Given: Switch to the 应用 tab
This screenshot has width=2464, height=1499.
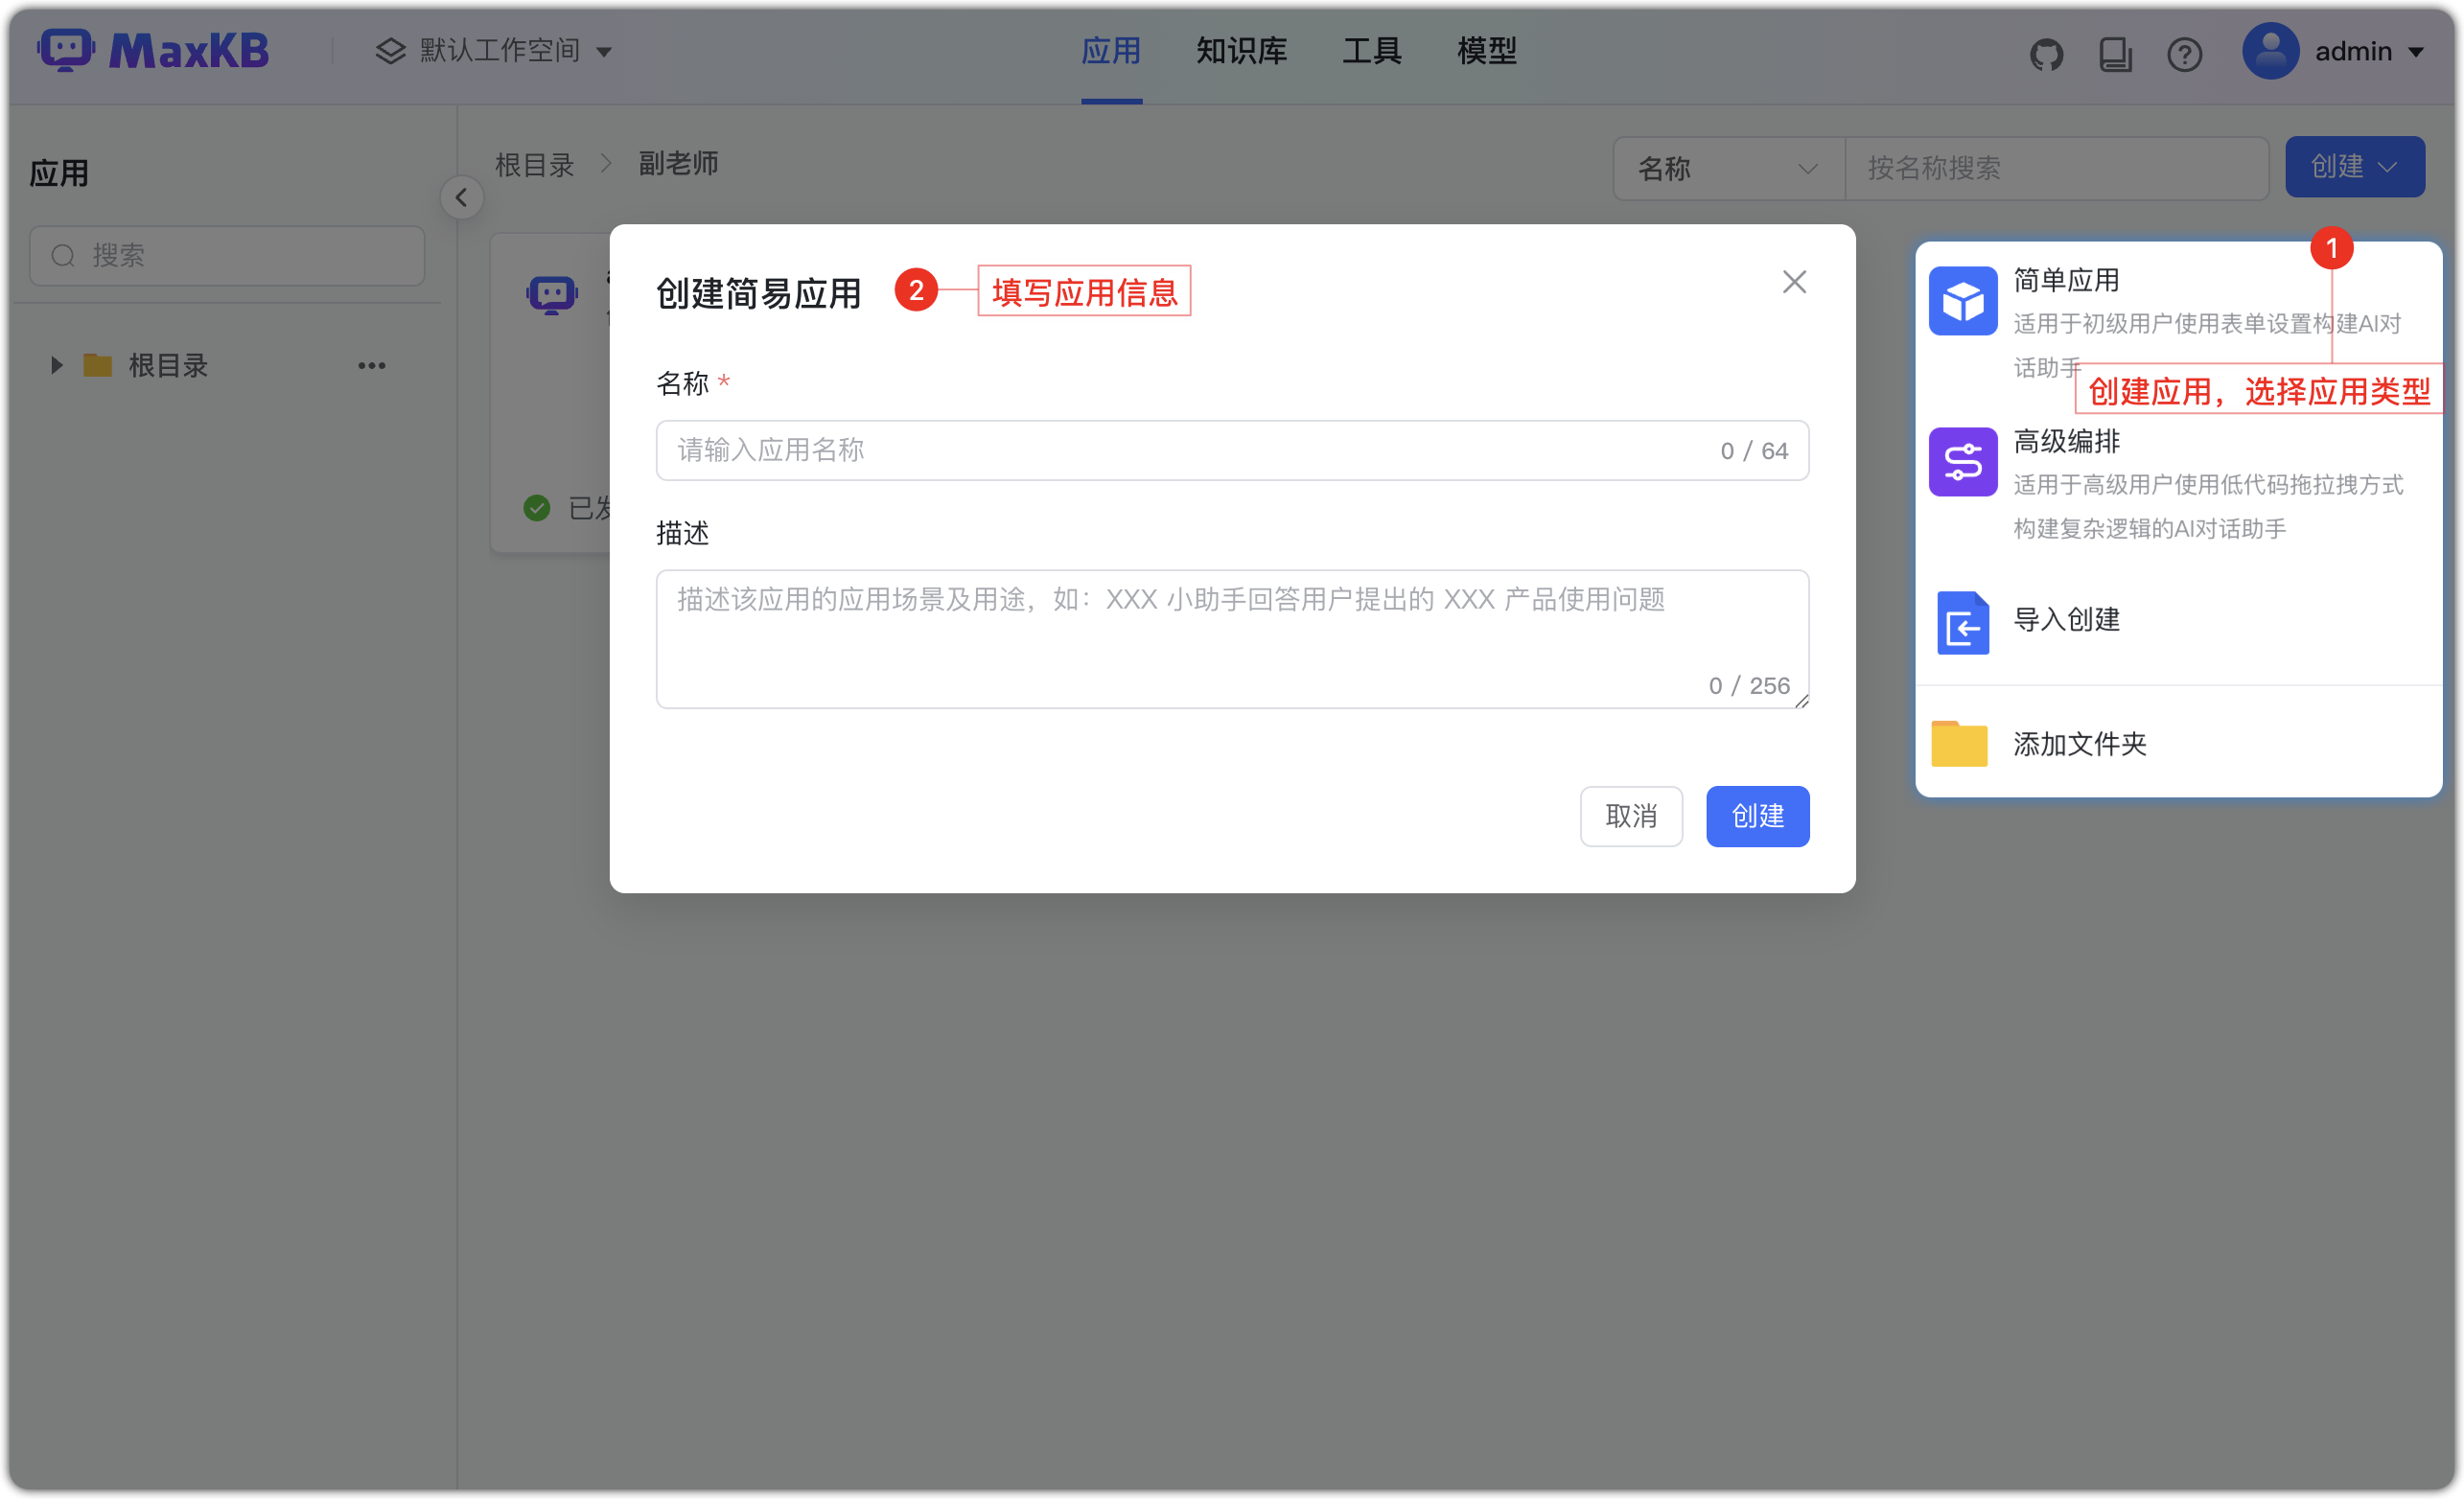Looking at the screenshot, I should point(1111,51).
